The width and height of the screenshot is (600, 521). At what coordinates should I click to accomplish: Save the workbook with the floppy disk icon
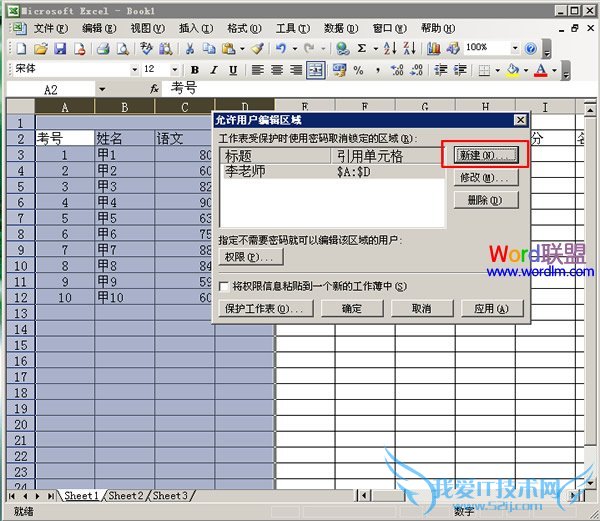(60, 49)
